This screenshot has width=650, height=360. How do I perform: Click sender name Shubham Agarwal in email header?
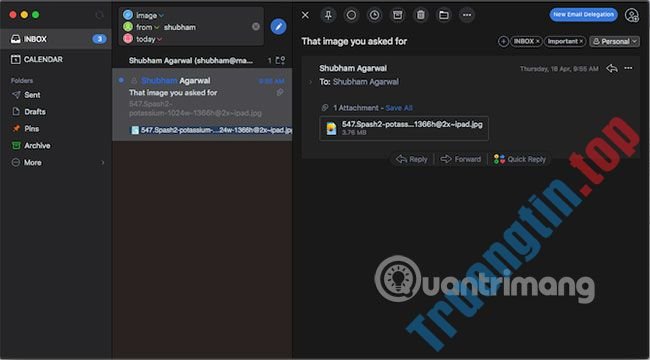coord(353,68)
